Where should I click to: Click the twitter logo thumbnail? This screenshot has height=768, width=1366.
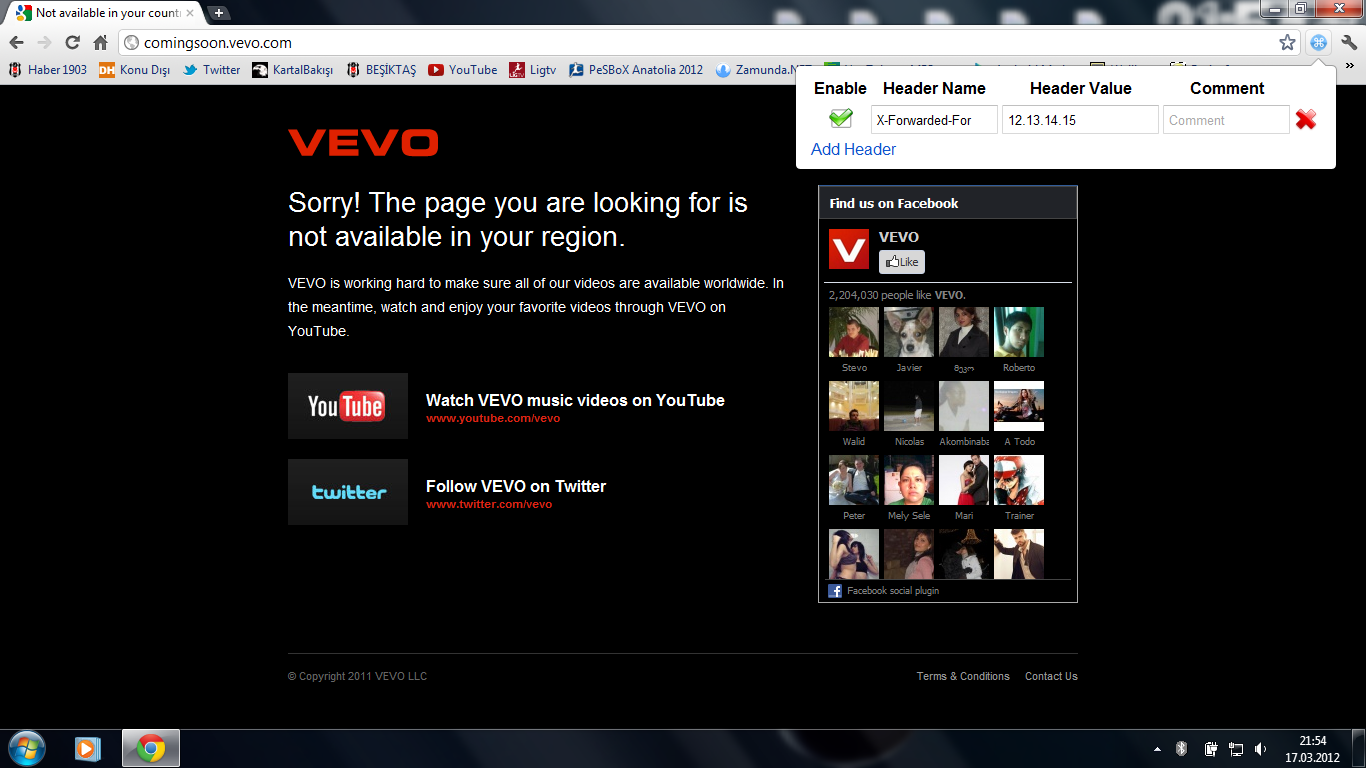click(348, 492)
